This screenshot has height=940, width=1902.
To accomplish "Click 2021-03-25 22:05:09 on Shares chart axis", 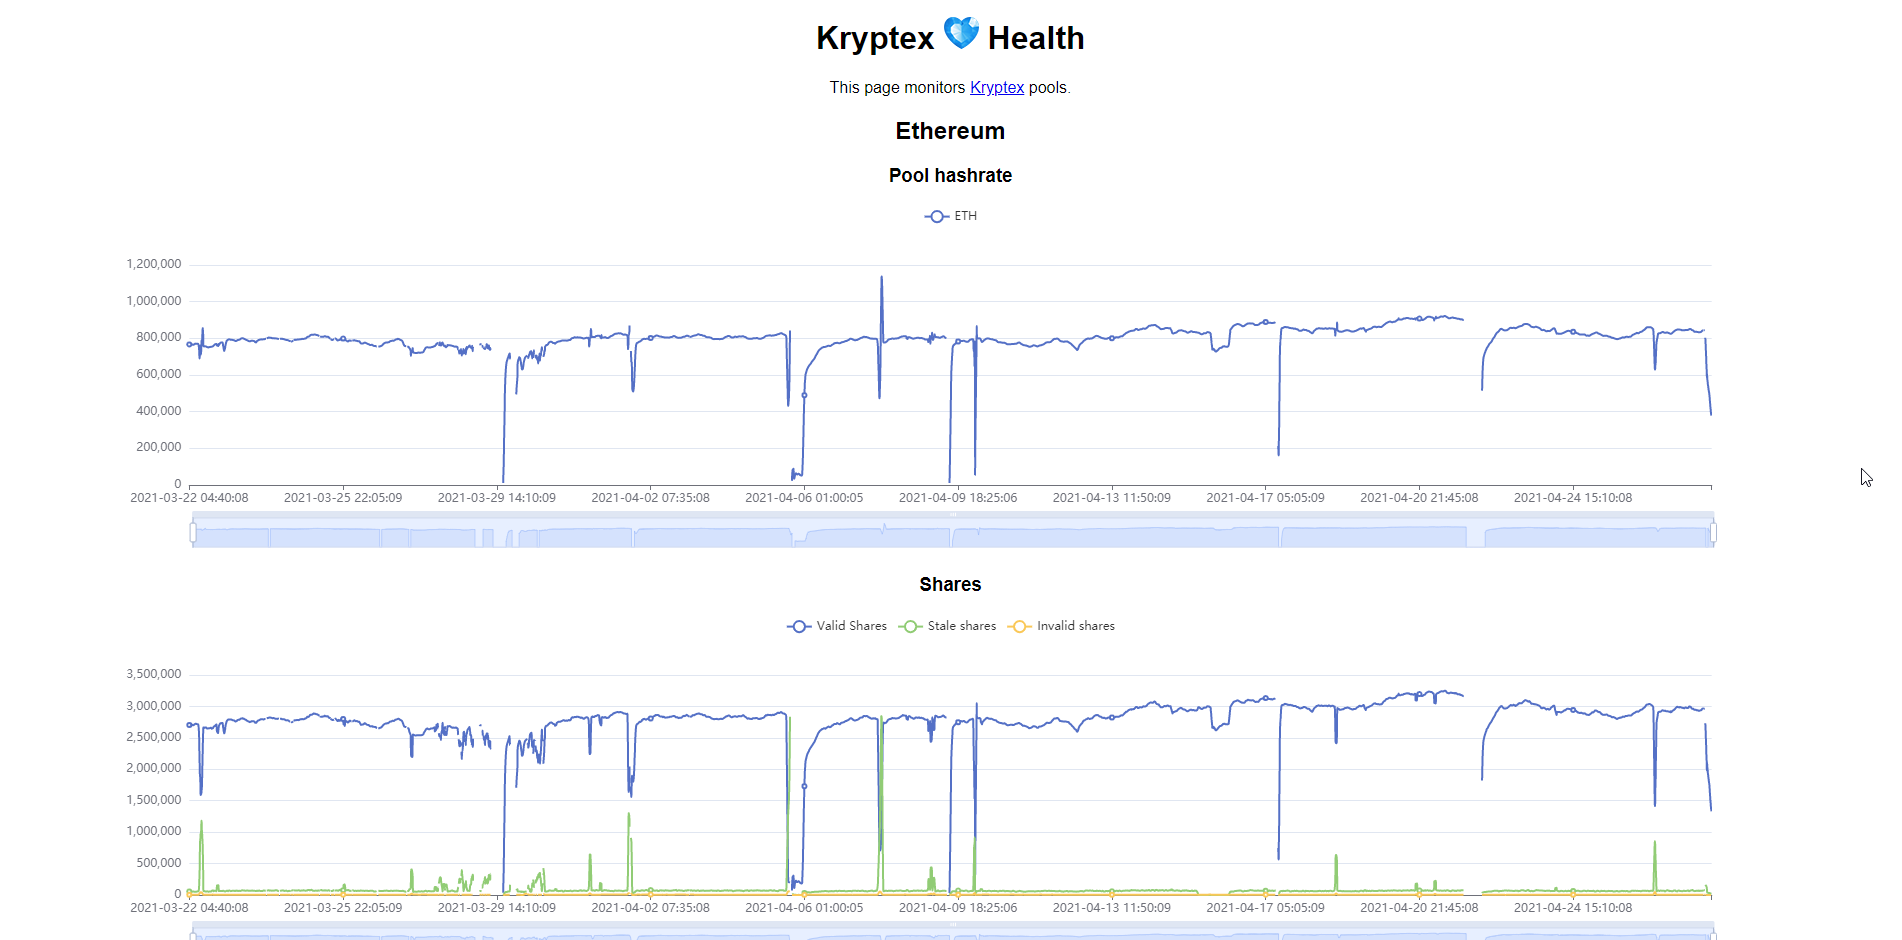I will tap(343, 908).
